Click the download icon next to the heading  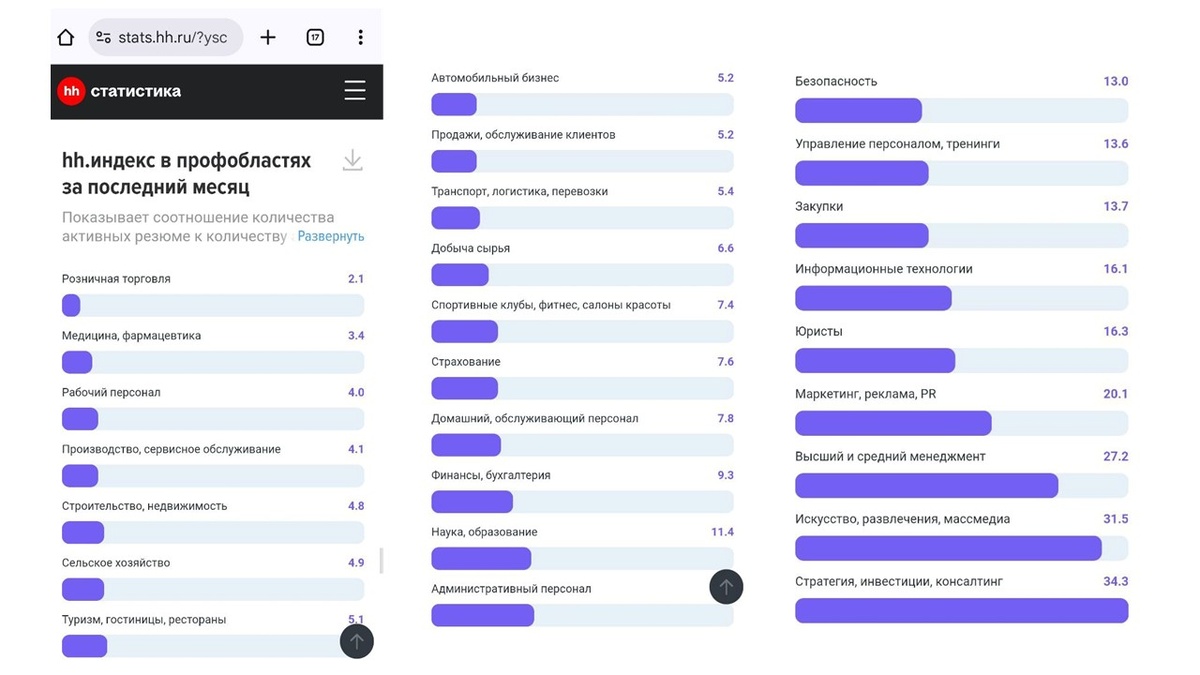point(352,160)
